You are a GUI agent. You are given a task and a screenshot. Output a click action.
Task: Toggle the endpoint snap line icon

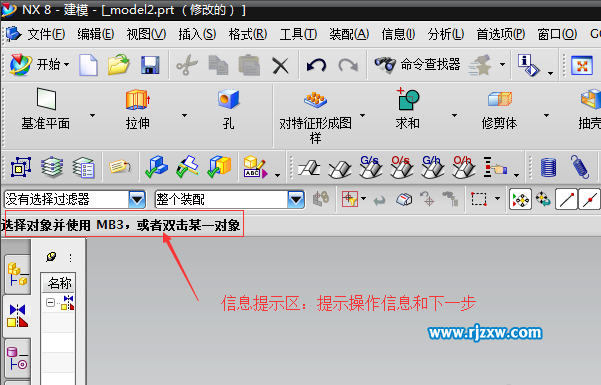tap(567, 199)
